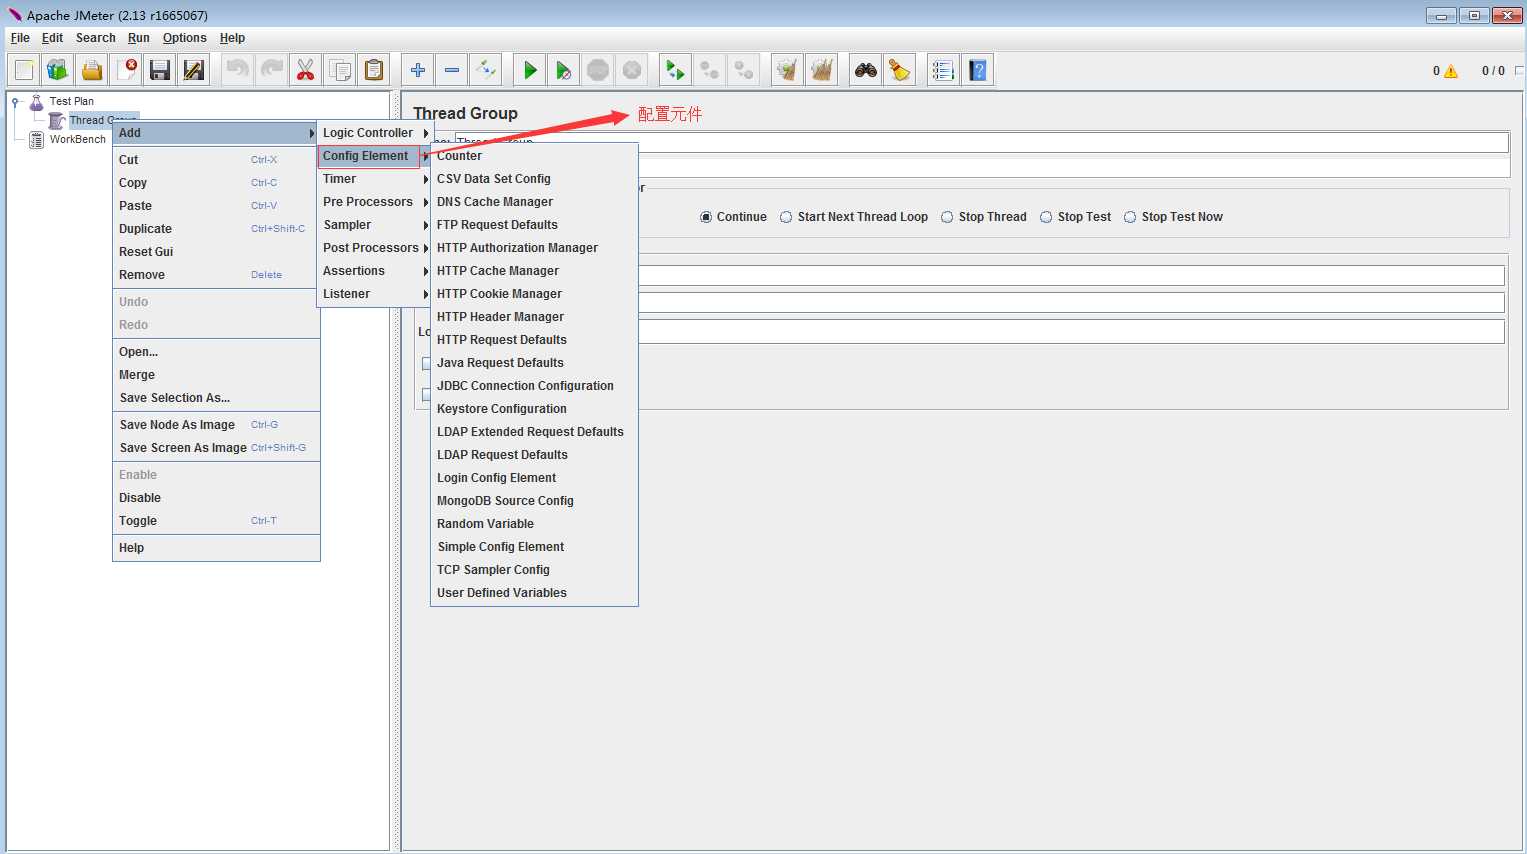Start the test with green play icon
The width and height of the screenshot is (1527, 854).
(530, 70)
